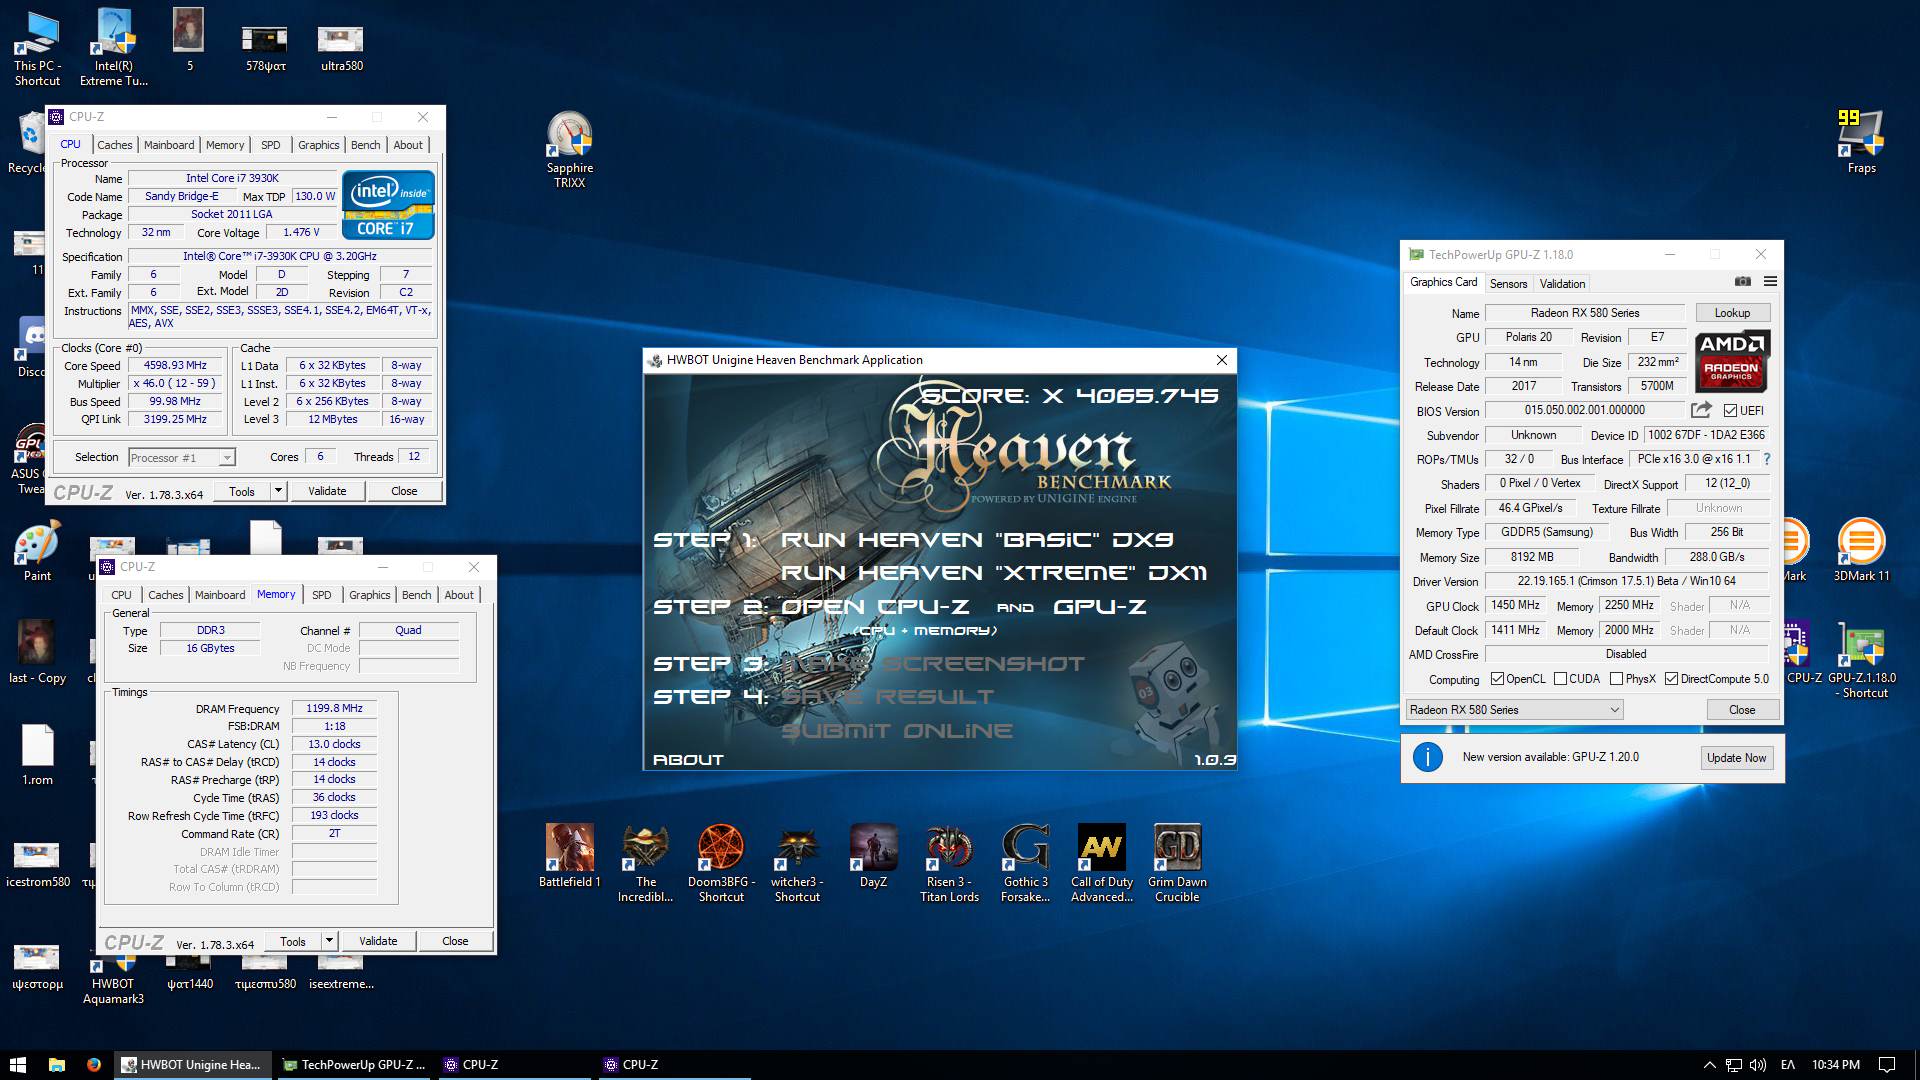Open SPD tab in memory CPU-Z window
The width and height of the screenshot is (1920, 1080).
(321, 595)
